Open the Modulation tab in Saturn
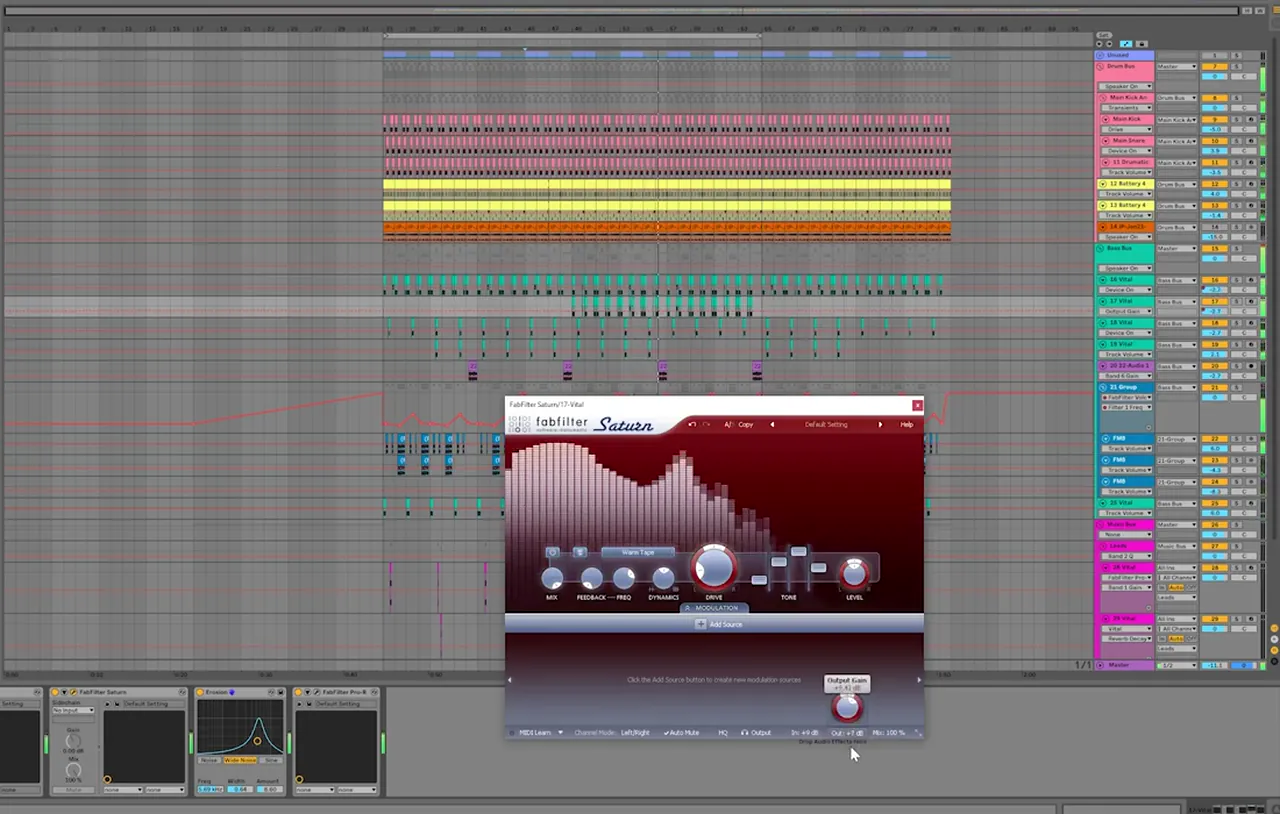 pyautogui.click(x=715, y=608)
